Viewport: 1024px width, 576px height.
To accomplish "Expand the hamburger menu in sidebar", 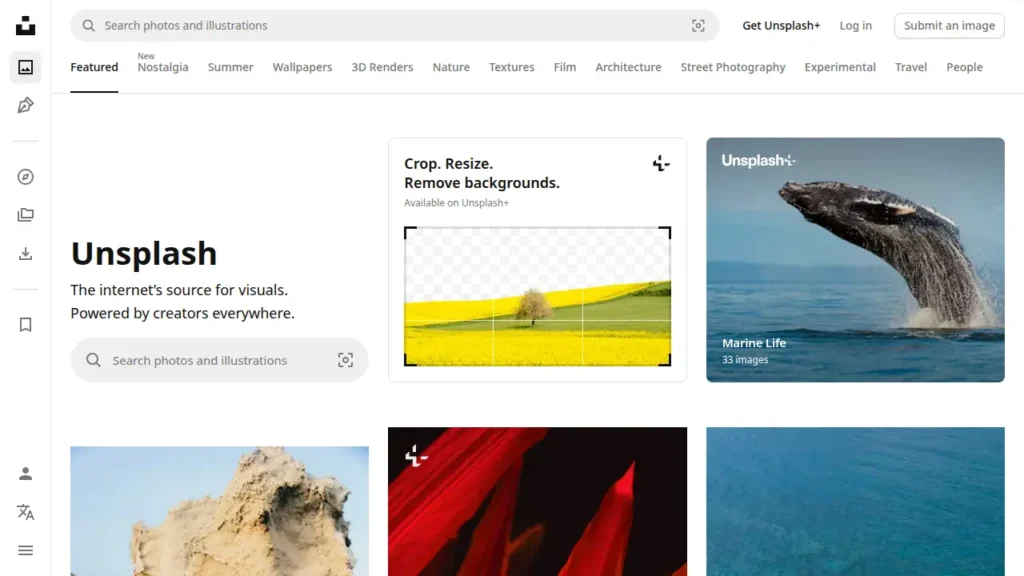I will point(25,551).
